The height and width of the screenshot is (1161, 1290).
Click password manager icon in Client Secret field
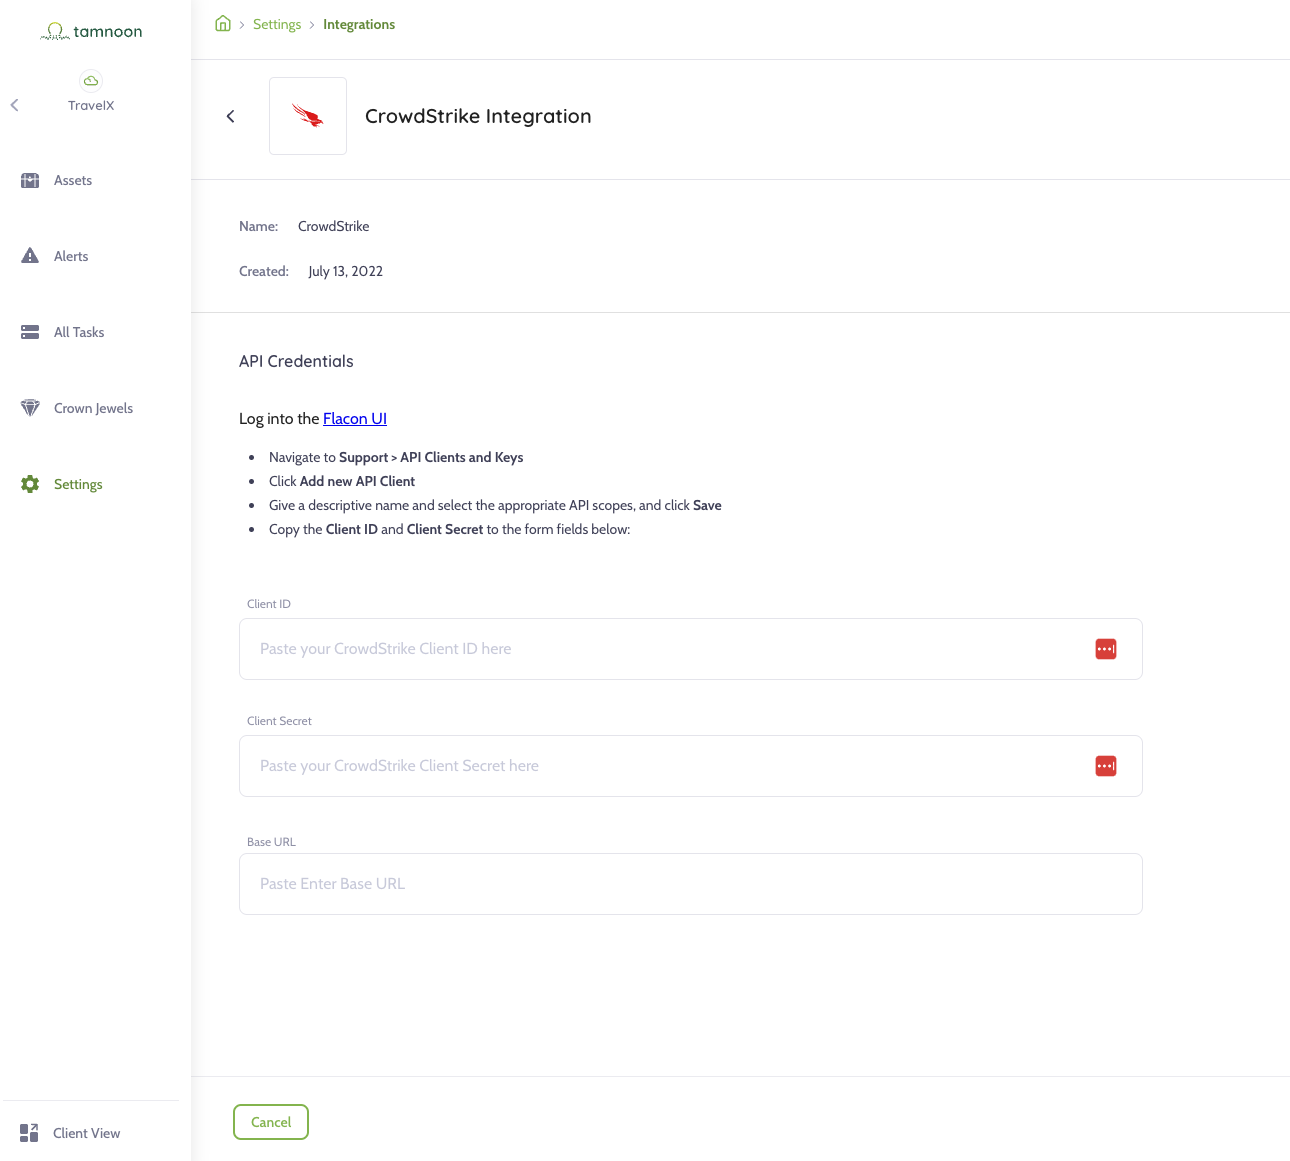[1106, 766]
